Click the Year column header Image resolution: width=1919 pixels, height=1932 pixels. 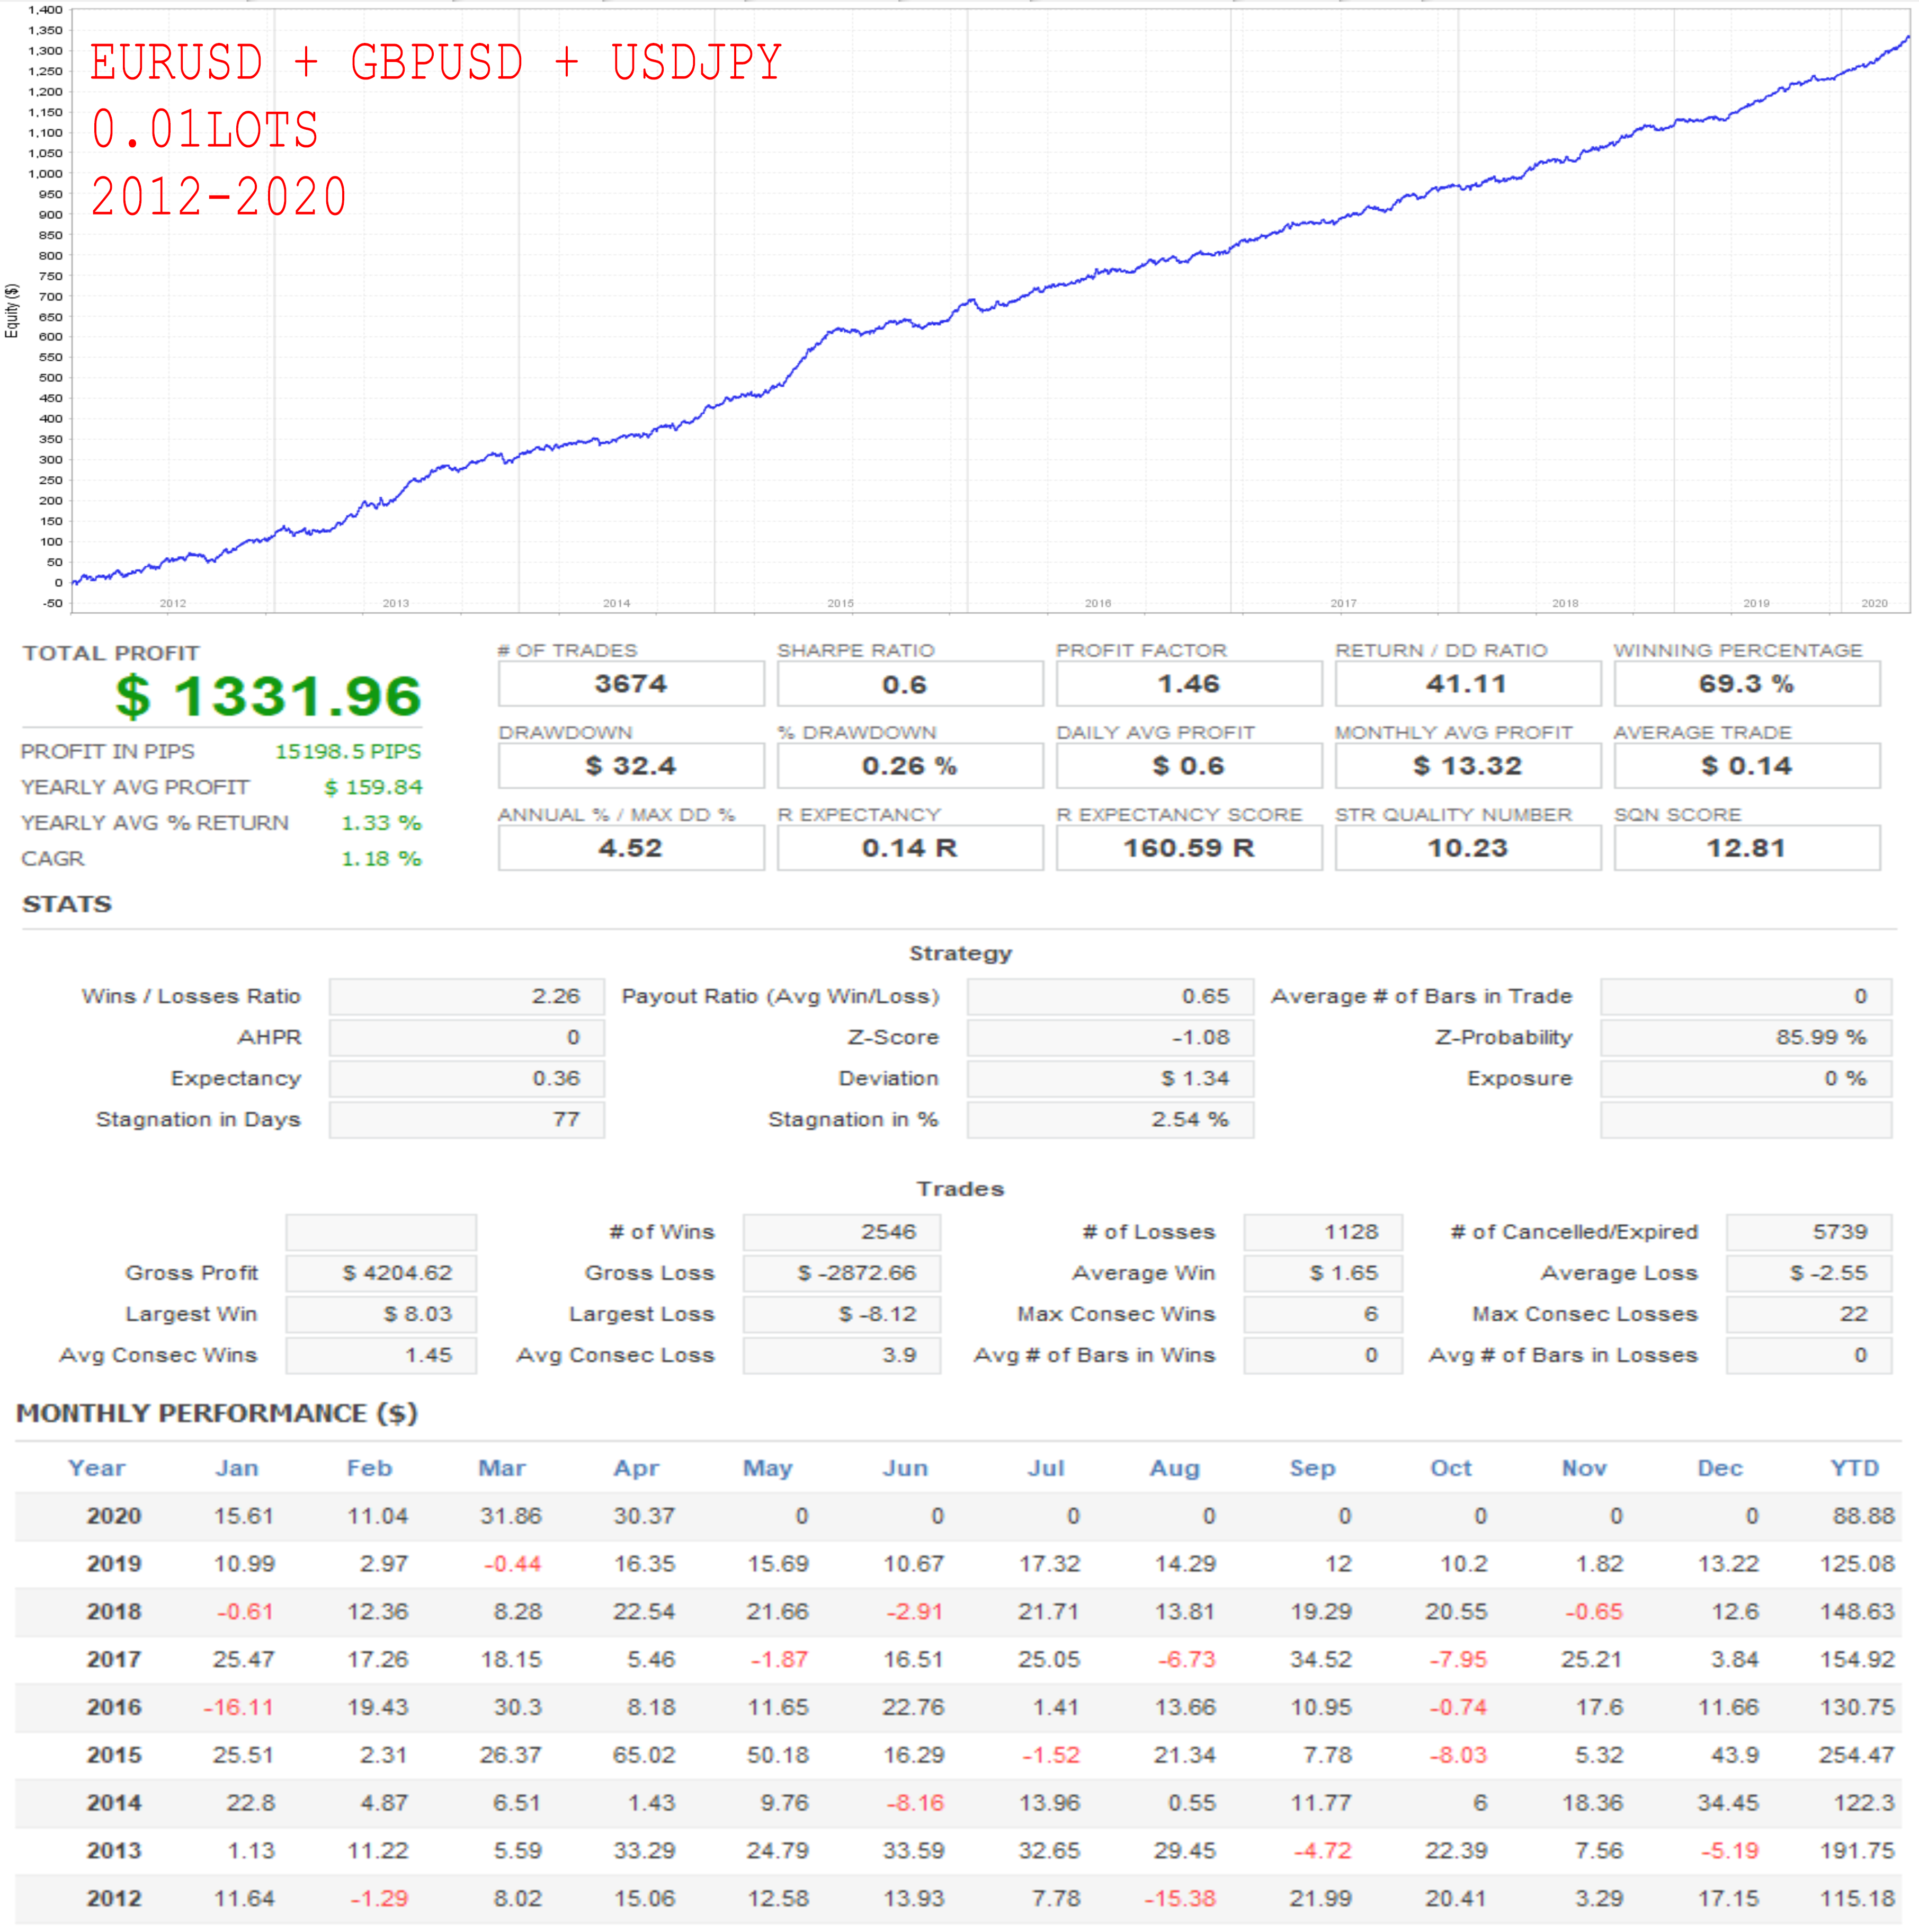(97, 1468)
